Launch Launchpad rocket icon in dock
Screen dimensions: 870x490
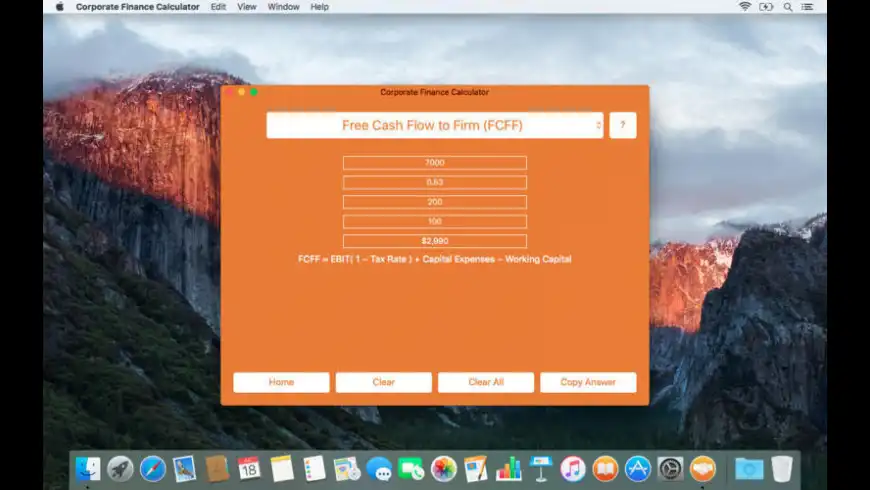click(120, 469)
